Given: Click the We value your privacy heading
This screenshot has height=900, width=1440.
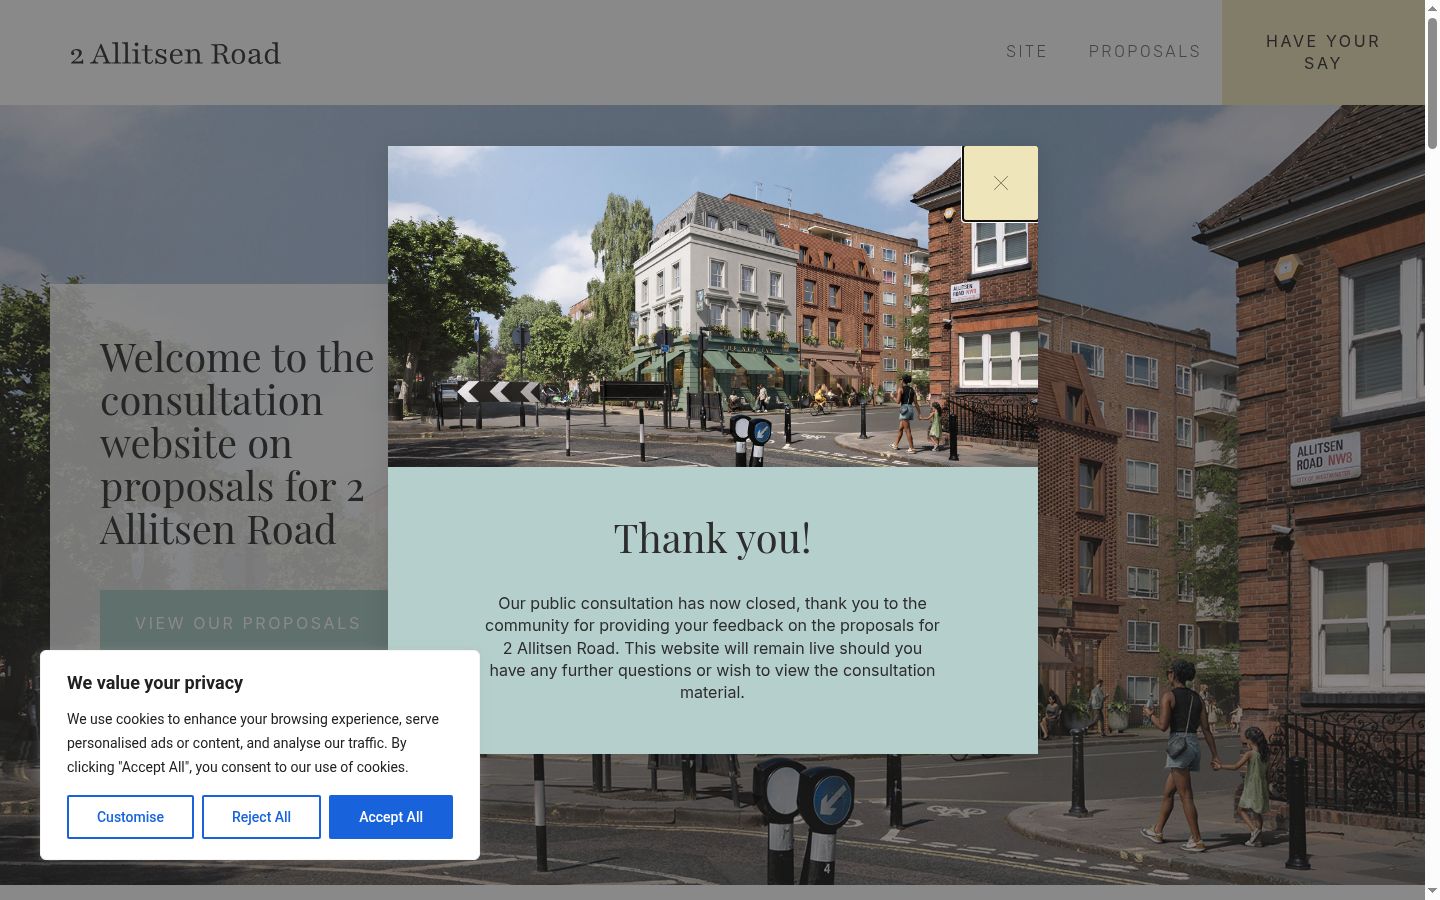Looking at the screenshot, I should point(155,683).
